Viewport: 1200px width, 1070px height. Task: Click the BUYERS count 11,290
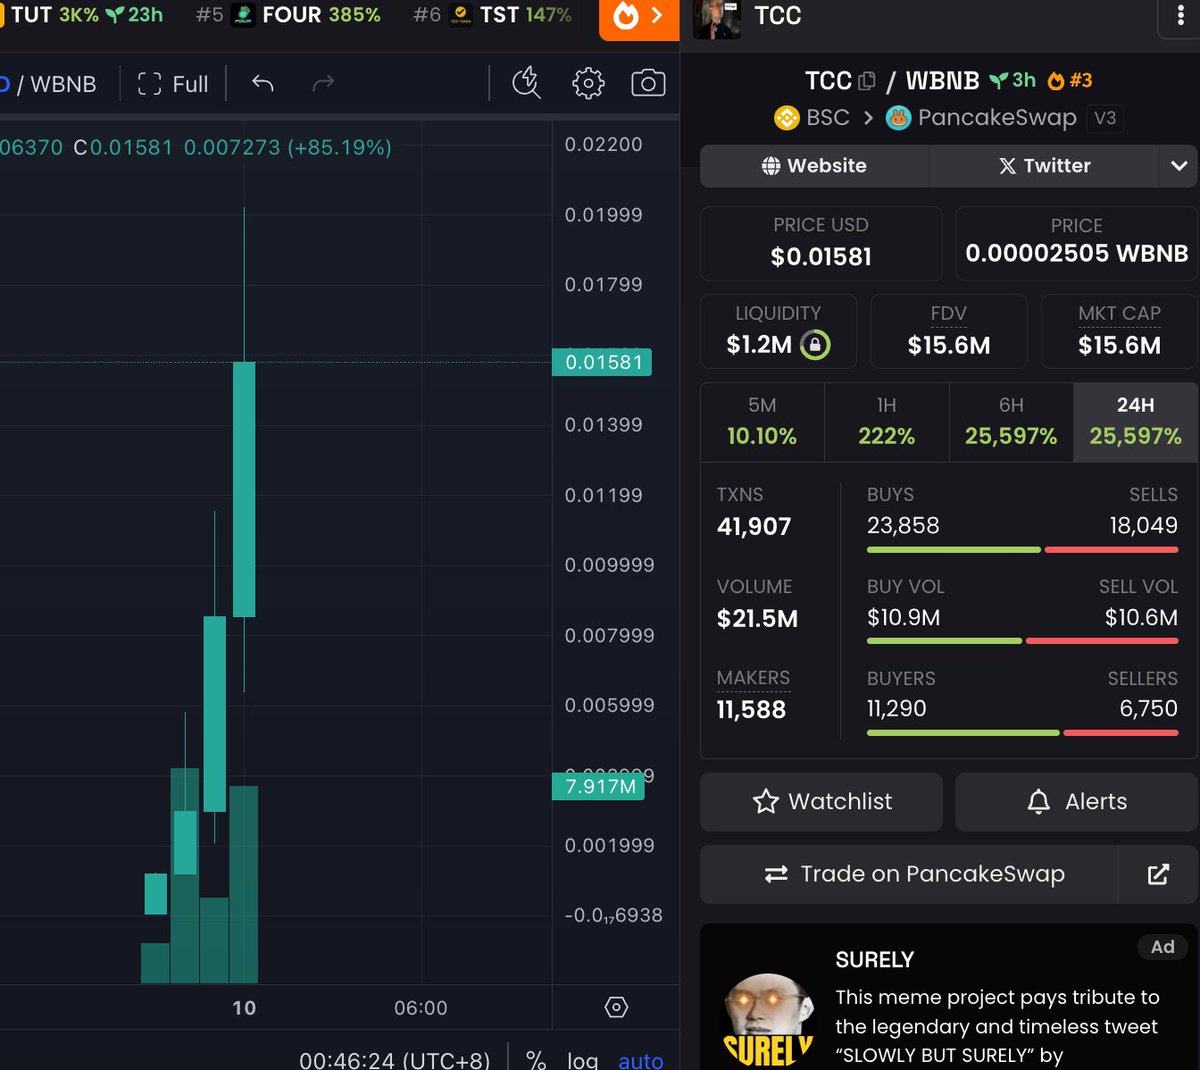click(896, 708)
